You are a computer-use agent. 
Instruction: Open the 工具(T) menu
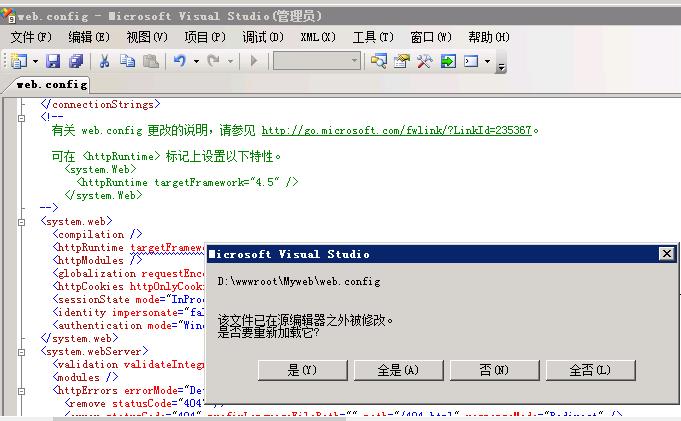373,37
